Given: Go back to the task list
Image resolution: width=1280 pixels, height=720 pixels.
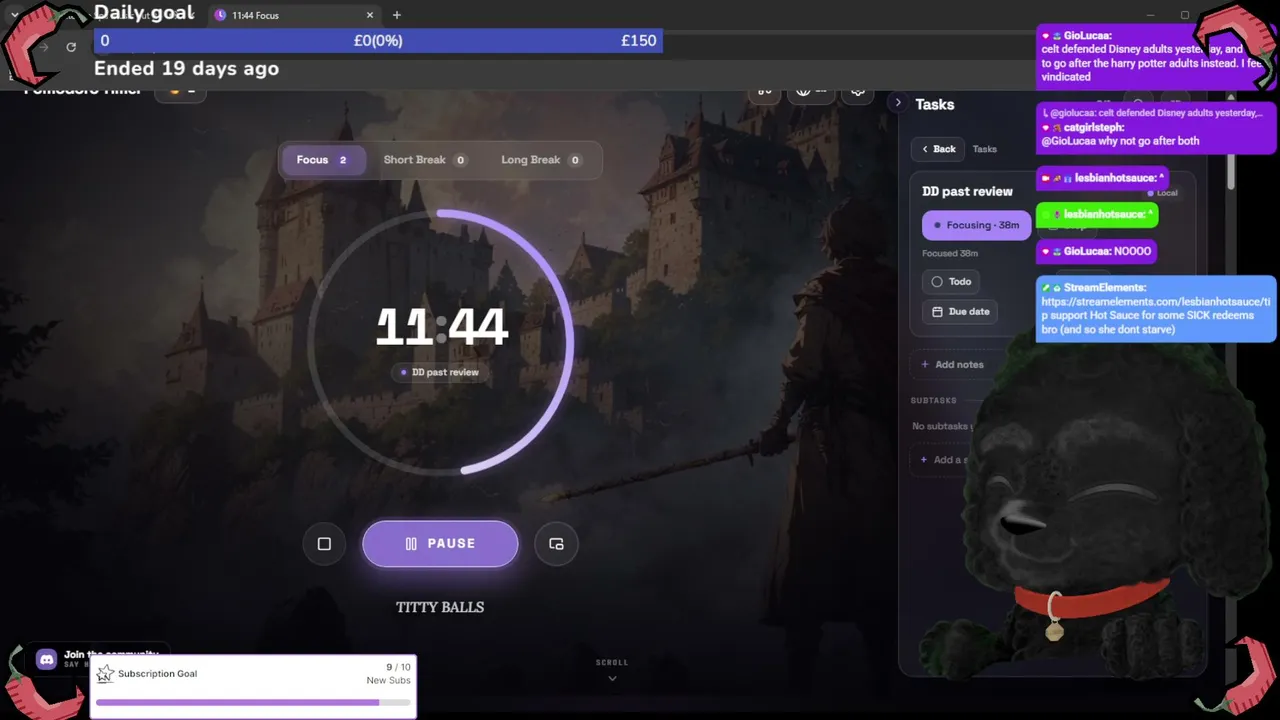Looking at the screenshot, I should point(938,149).
